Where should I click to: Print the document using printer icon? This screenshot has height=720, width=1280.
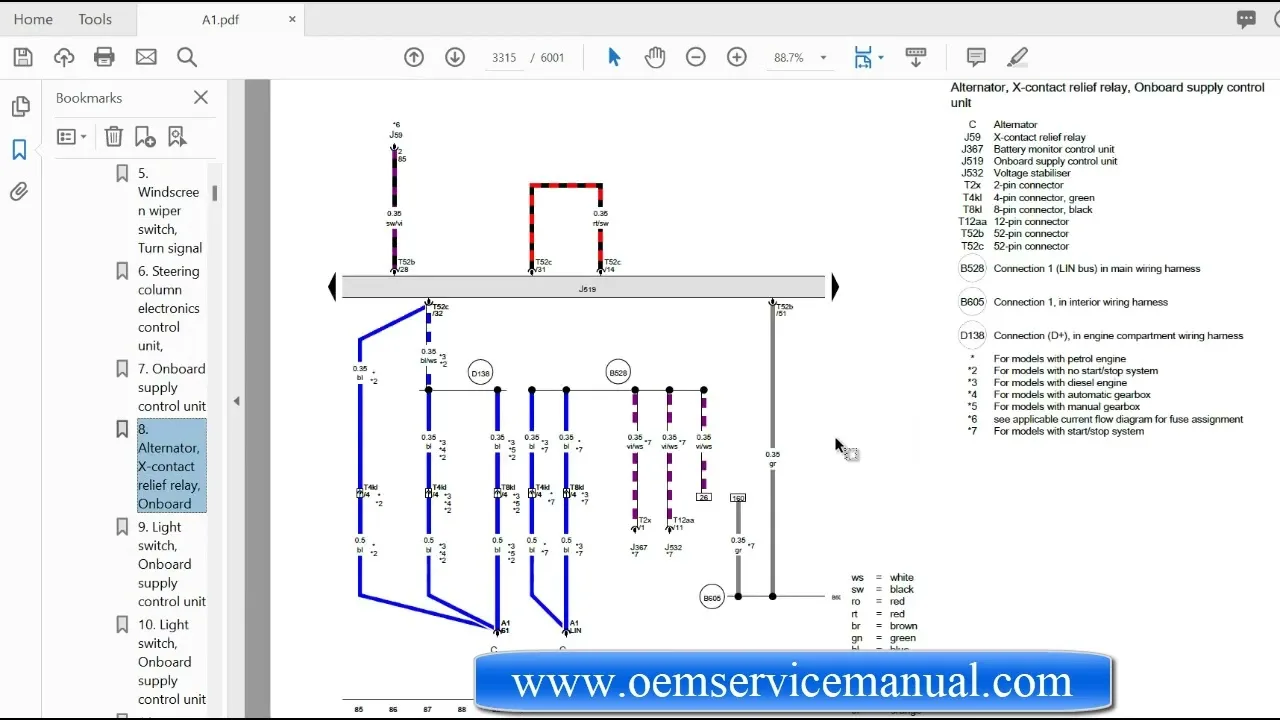[104, 57]
